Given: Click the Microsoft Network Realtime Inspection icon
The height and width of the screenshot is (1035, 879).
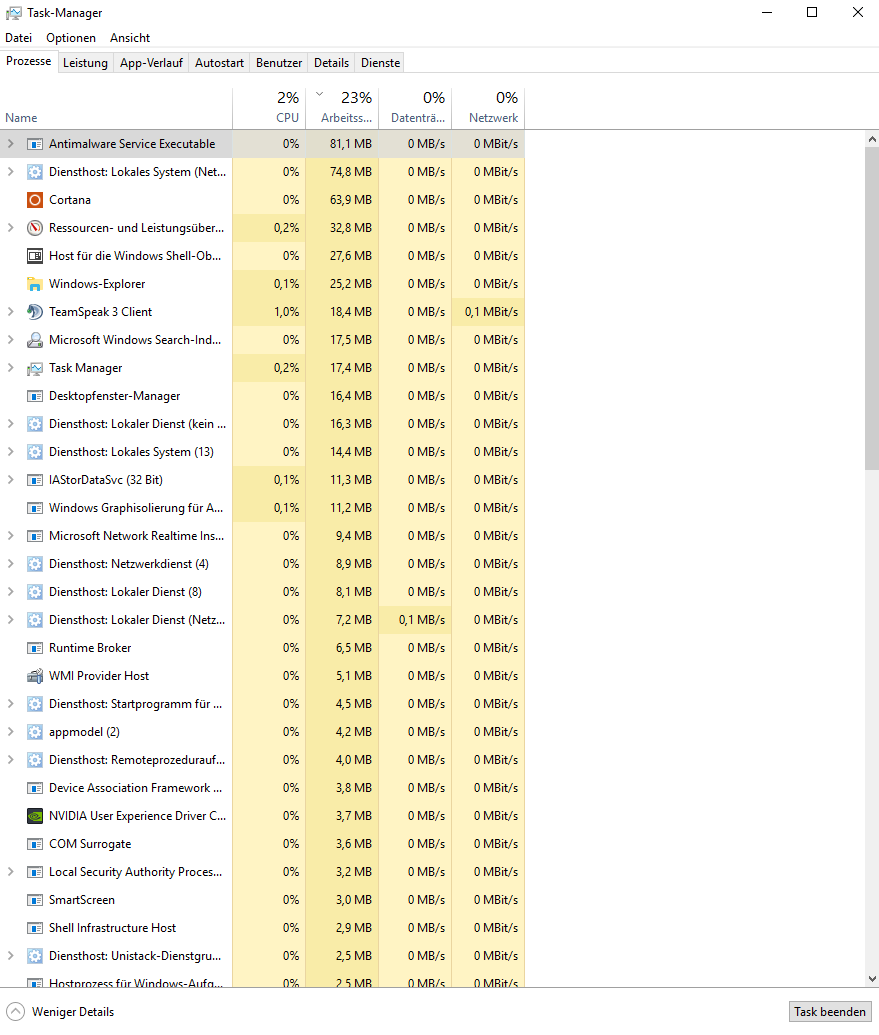Looking at the screenshot, I should [35, 536].
